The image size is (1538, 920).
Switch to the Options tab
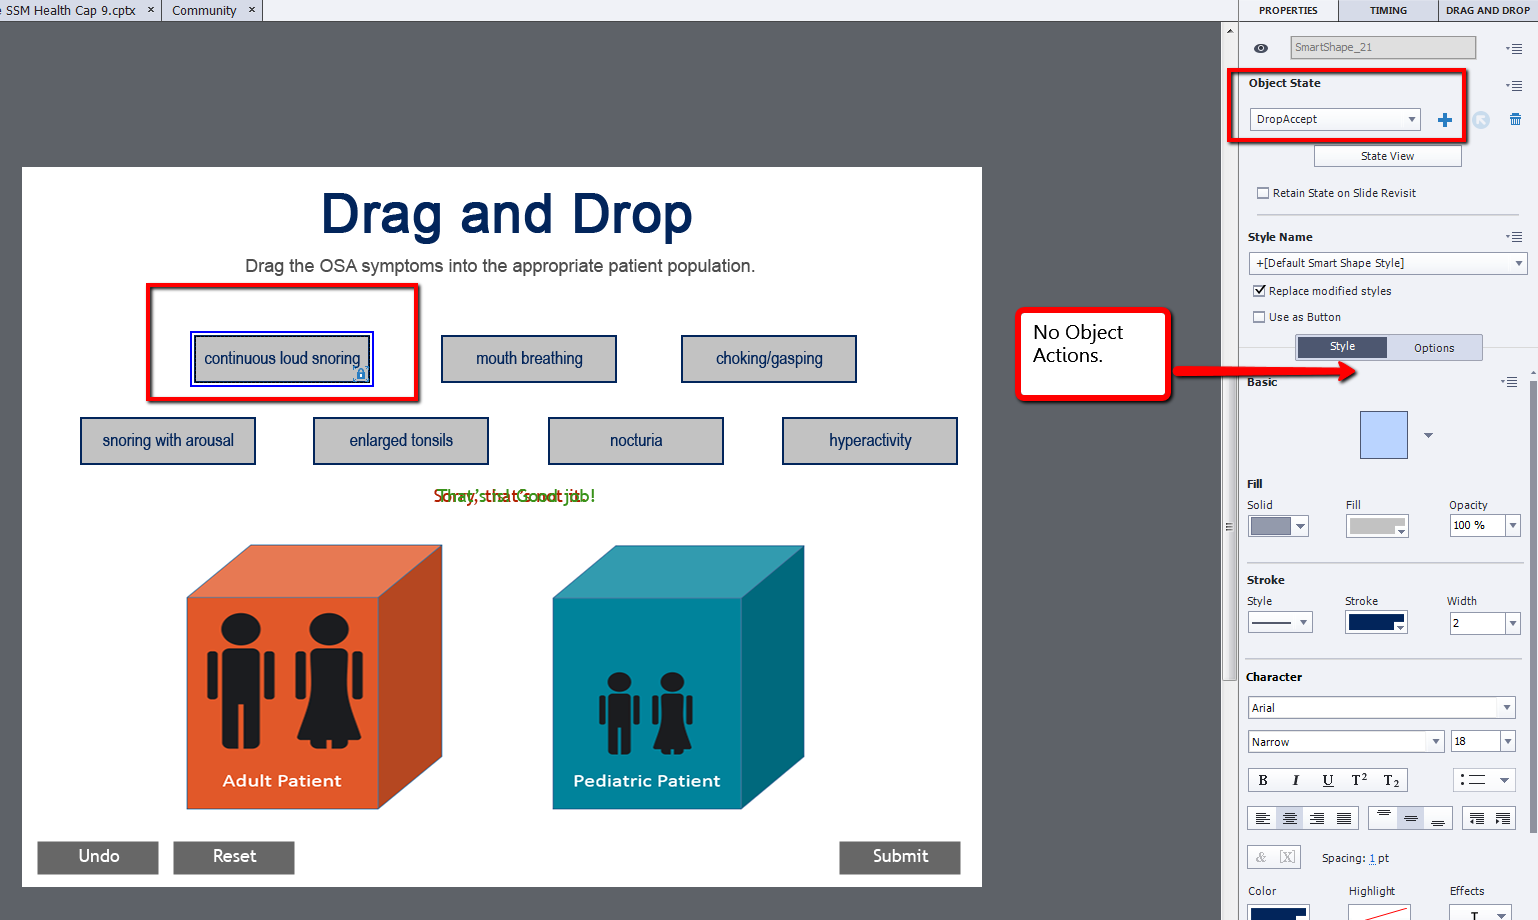coord(1434,348)
